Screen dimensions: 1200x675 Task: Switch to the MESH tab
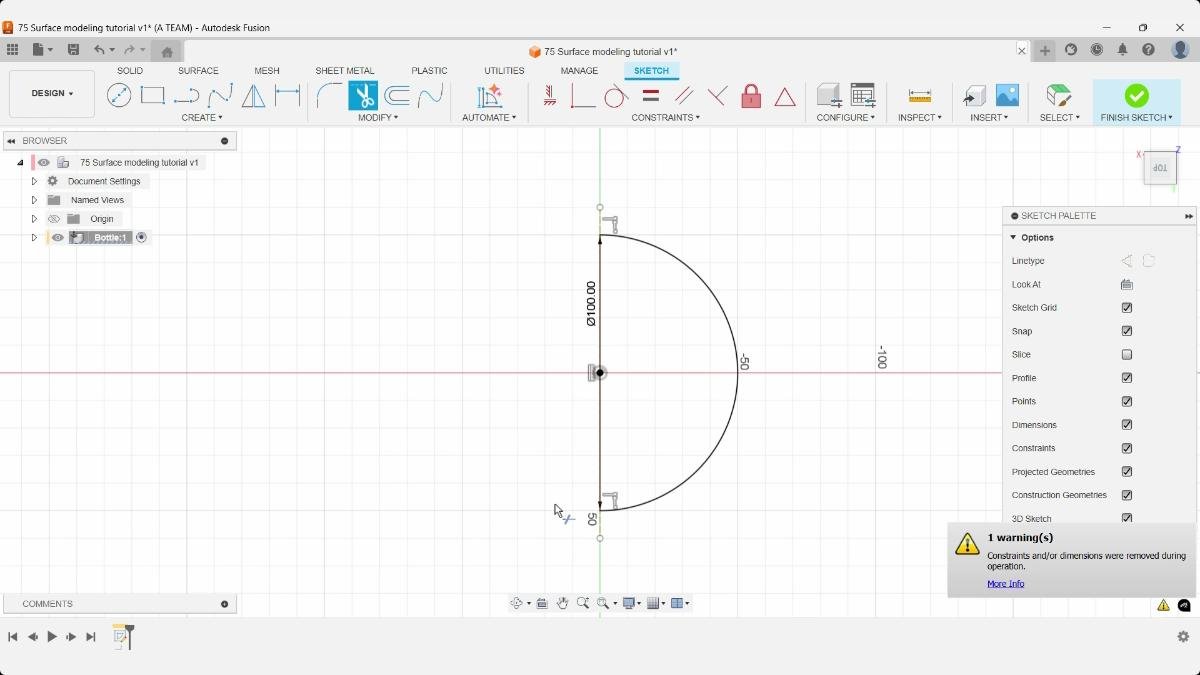pos(267,71)
